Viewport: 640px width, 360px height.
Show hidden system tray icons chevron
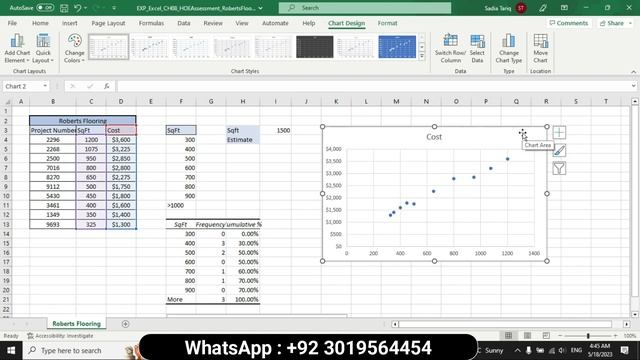tap(517, 350)
